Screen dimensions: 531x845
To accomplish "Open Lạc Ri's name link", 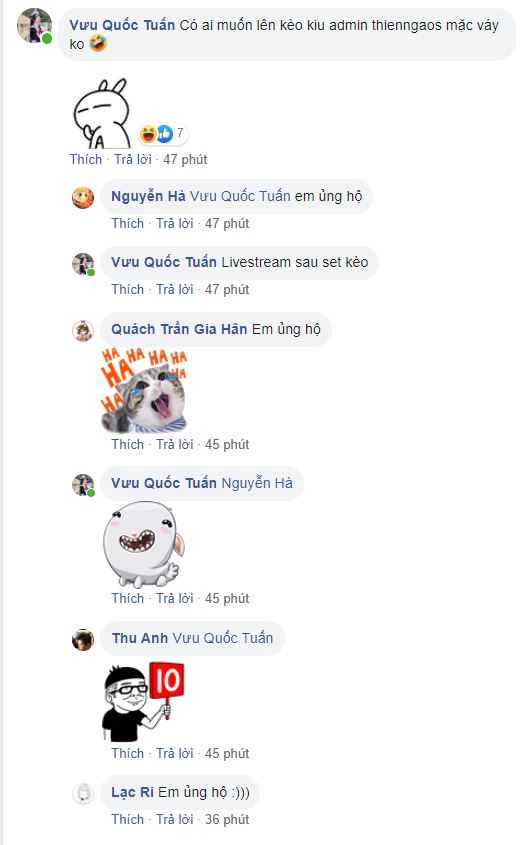I will coord(133,792).
